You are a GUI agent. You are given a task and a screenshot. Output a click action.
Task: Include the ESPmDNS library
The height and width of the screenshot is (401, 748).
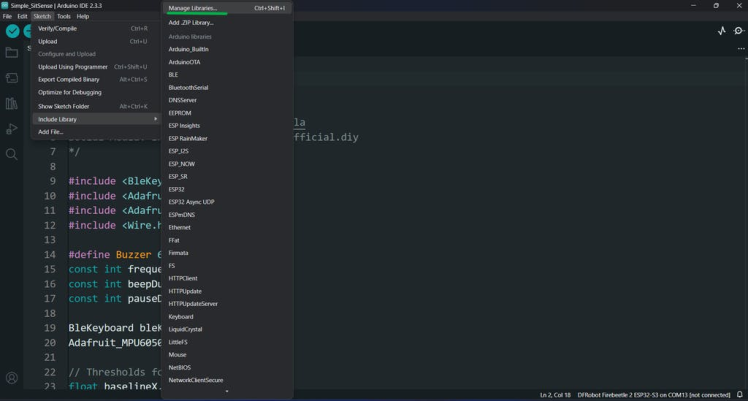pos(227,215)
